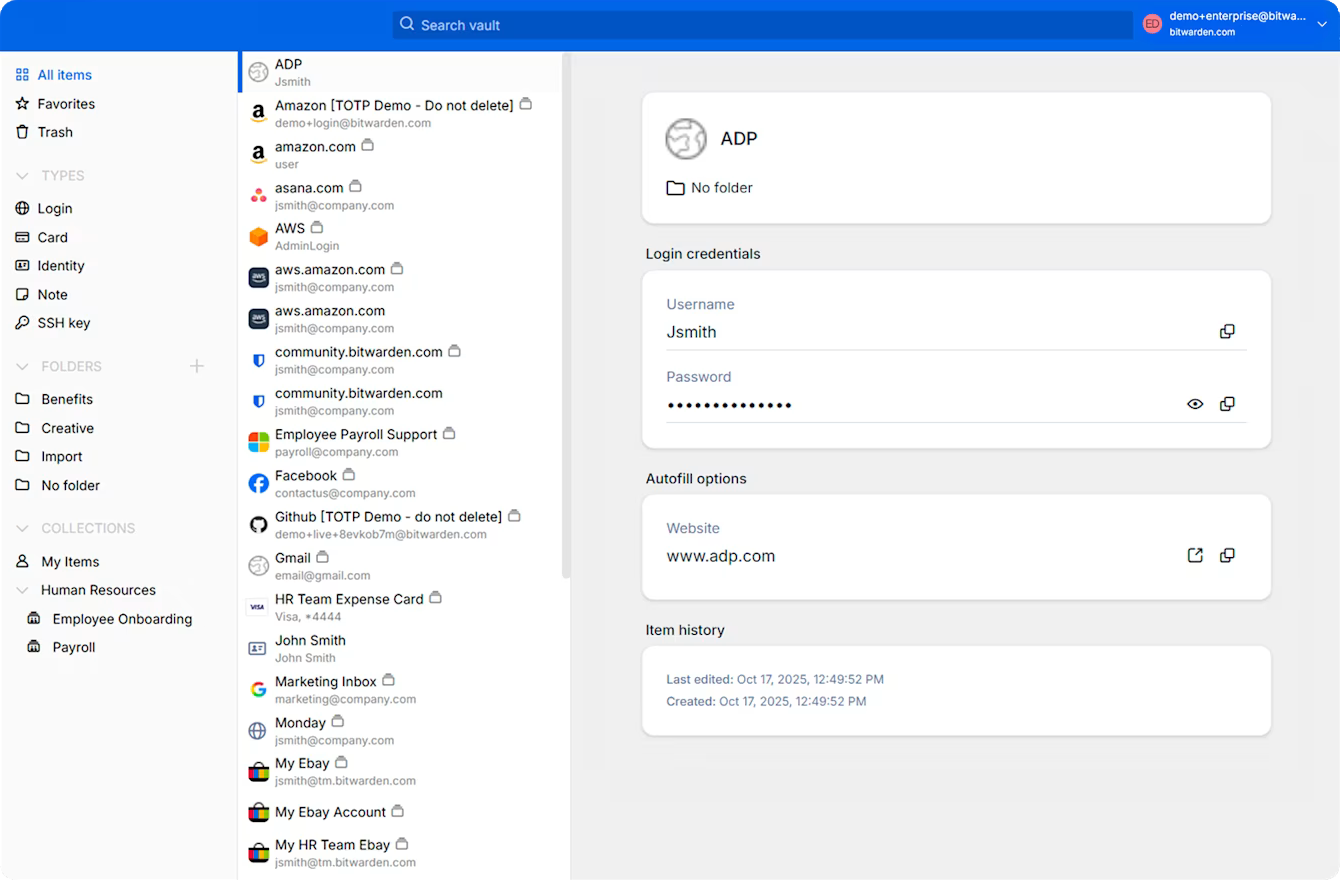This screenshot has width=1340, height=880.
Task: Click the Visa card icon
Action: coord(258,607)
